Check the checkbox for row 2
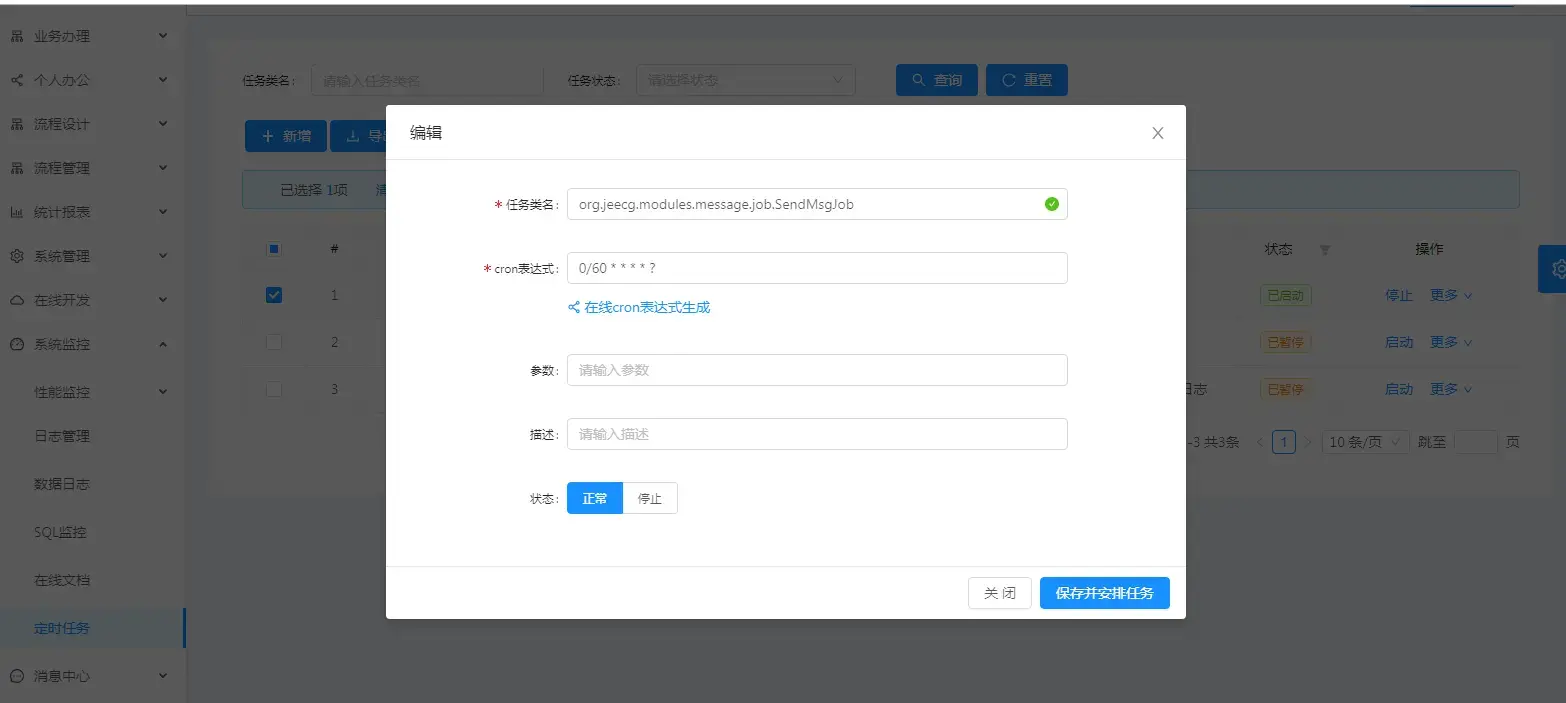 tap(274, 342)
